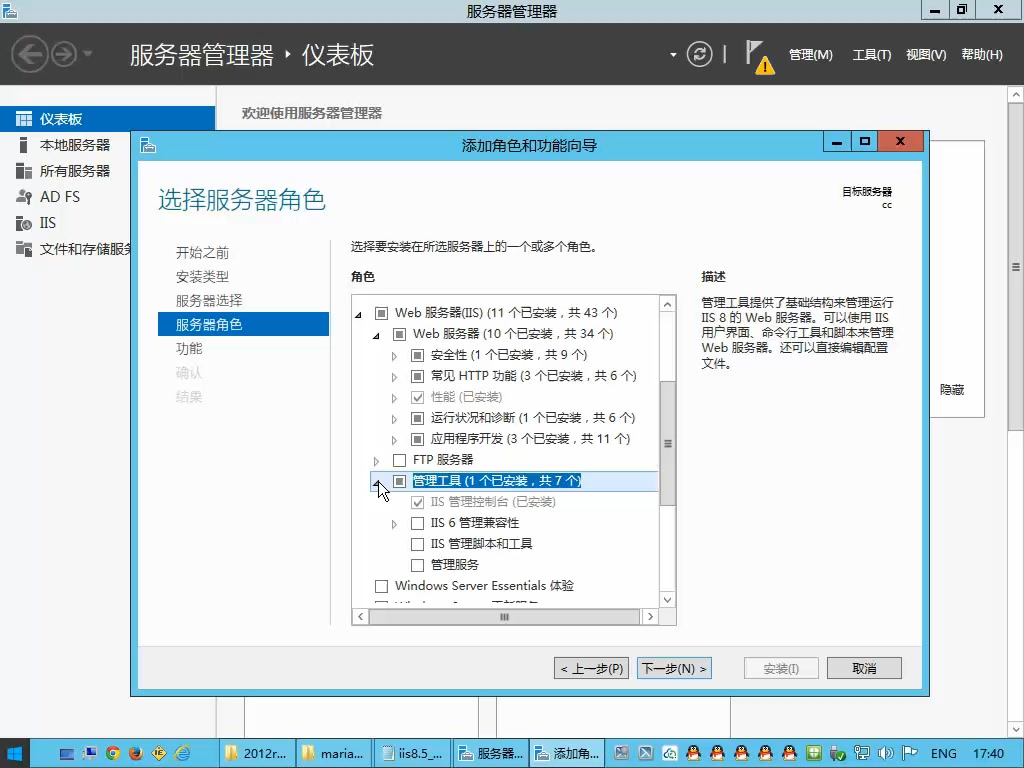Click the wizard window title bar icon
The width and height of the screenshot is (1024, 768).
tap(148, 145)
